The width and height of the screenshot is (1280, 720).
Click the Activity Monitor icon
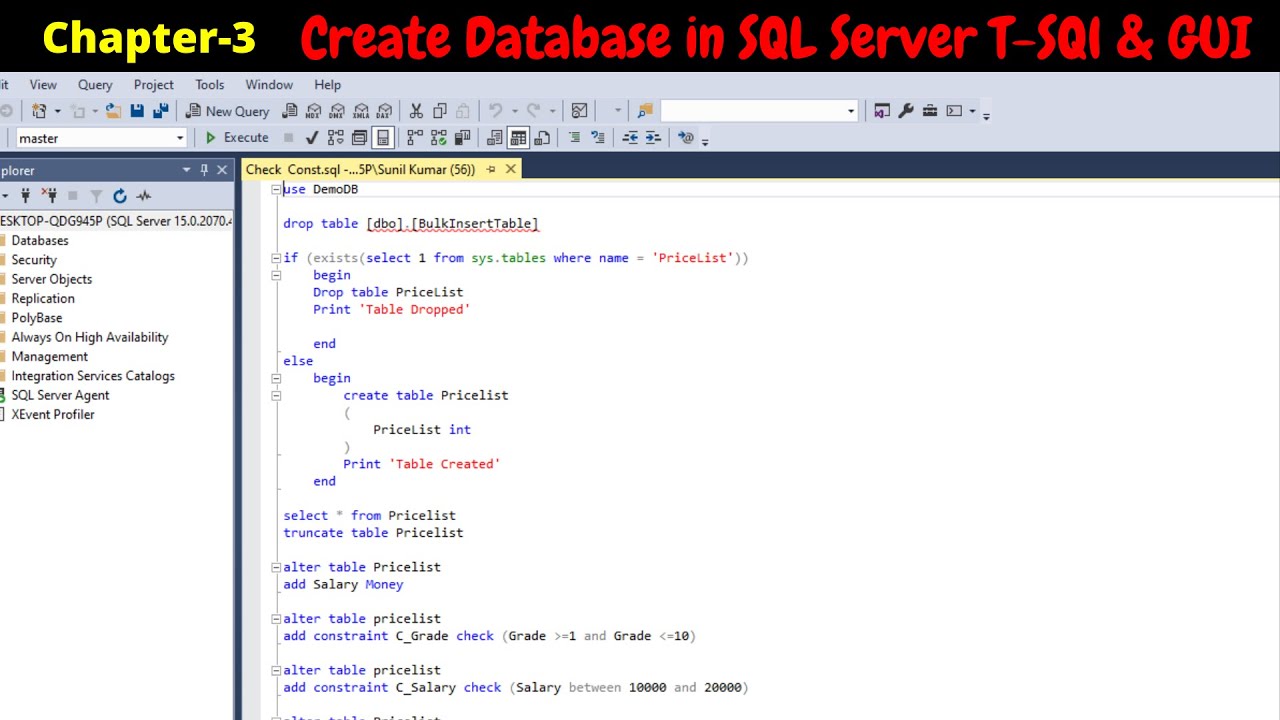pos(579,111)
